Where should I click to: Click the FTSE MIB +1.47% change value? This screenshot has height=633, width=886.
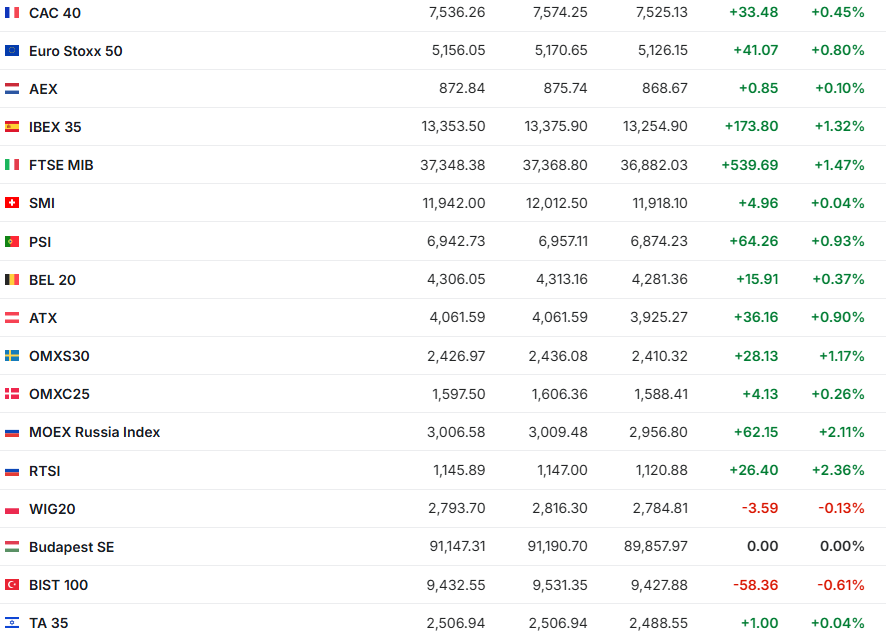tap(839, 165)
